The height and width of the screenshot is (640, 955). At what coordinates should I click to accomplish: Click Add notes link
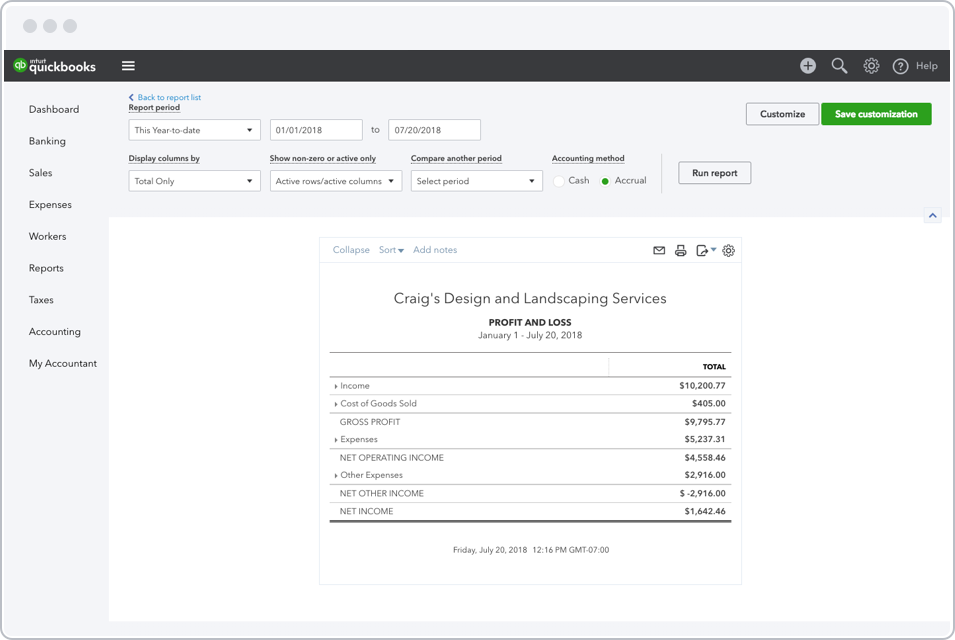(x=435, y=250)
